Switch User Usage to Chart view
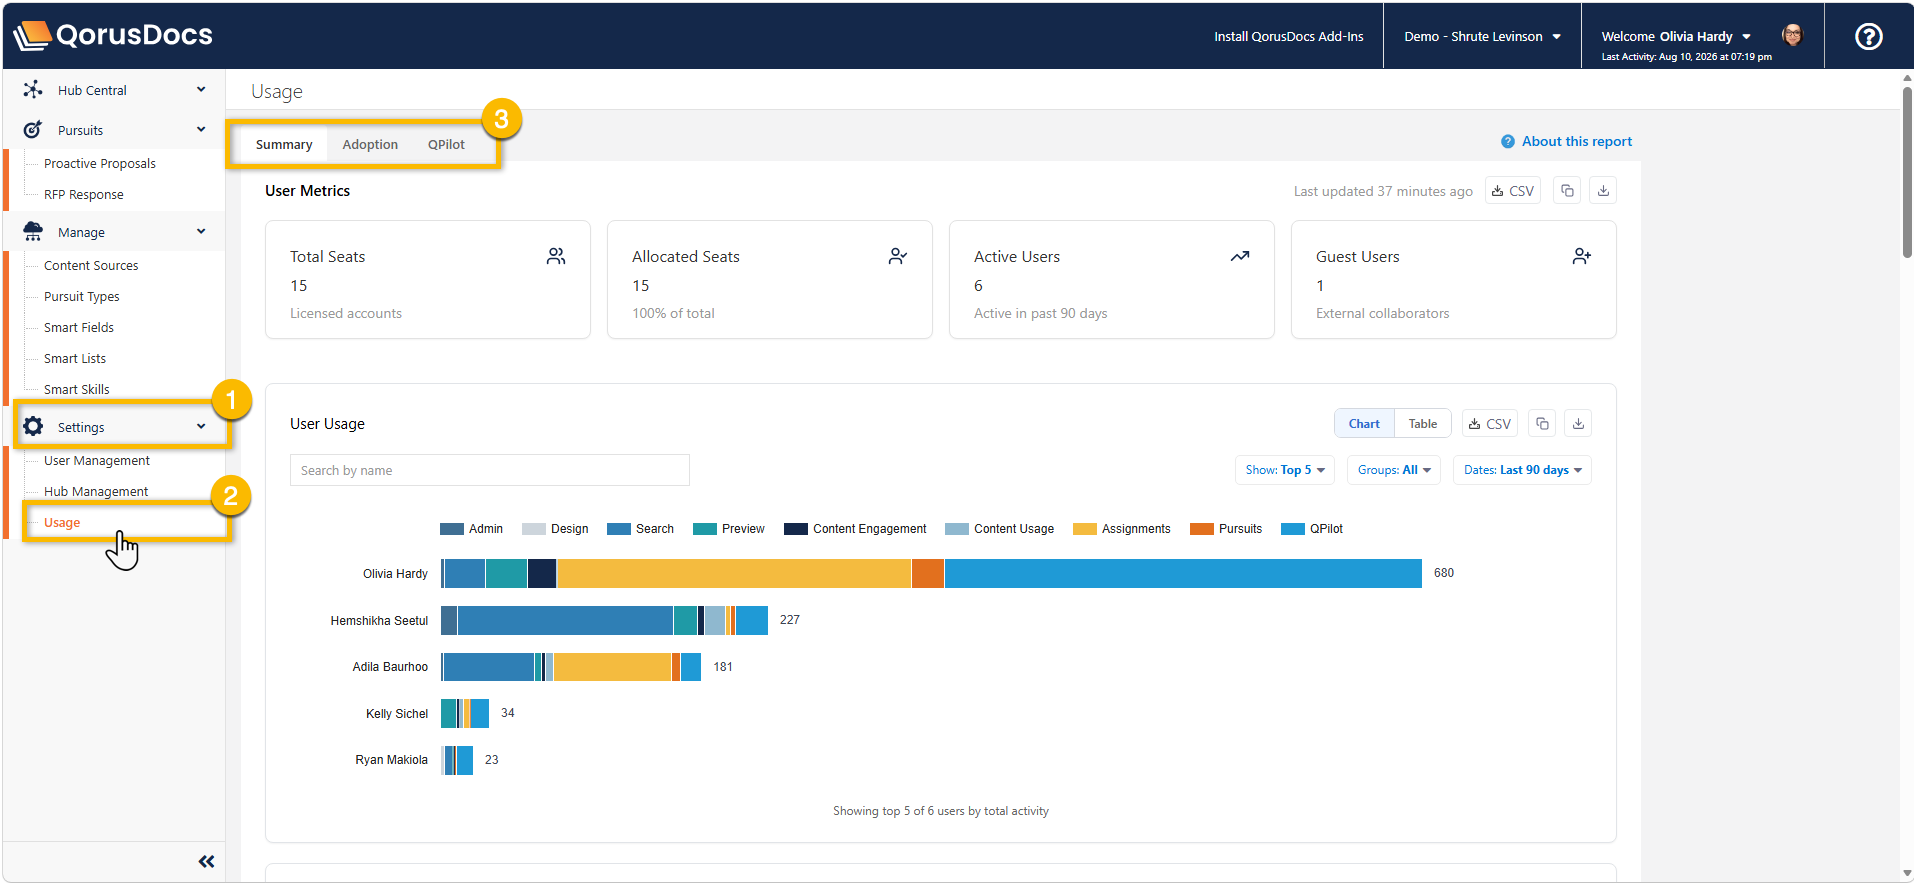 click(x=1364, y=424)
